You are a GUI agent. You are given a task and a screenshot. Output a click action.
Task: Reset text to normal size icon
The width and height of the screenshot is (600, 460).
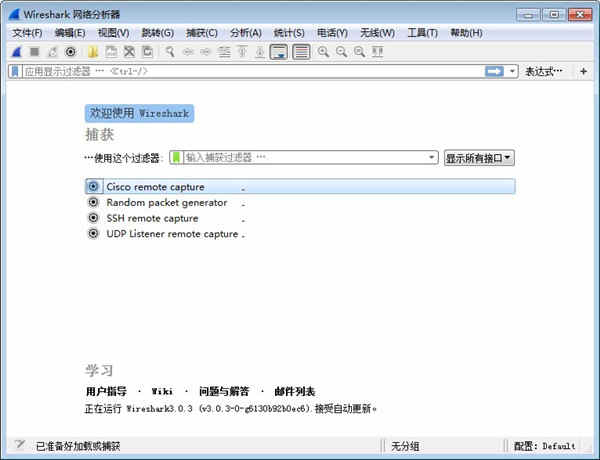tap(359, 52)
